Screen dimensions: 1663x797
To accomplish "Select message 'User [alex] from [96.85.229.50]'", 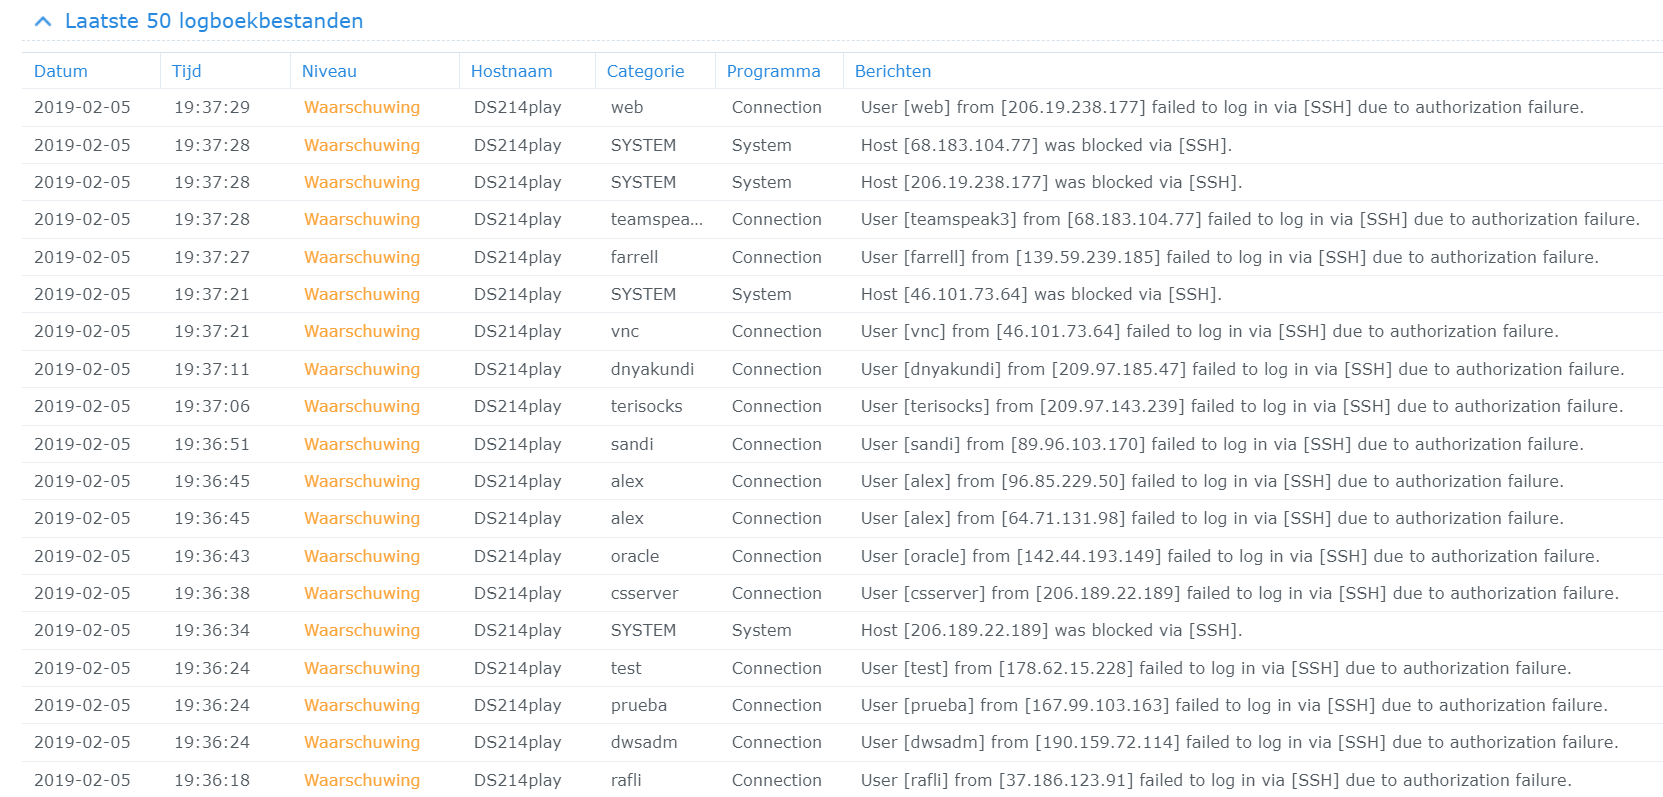I will tap(1212, 481).
